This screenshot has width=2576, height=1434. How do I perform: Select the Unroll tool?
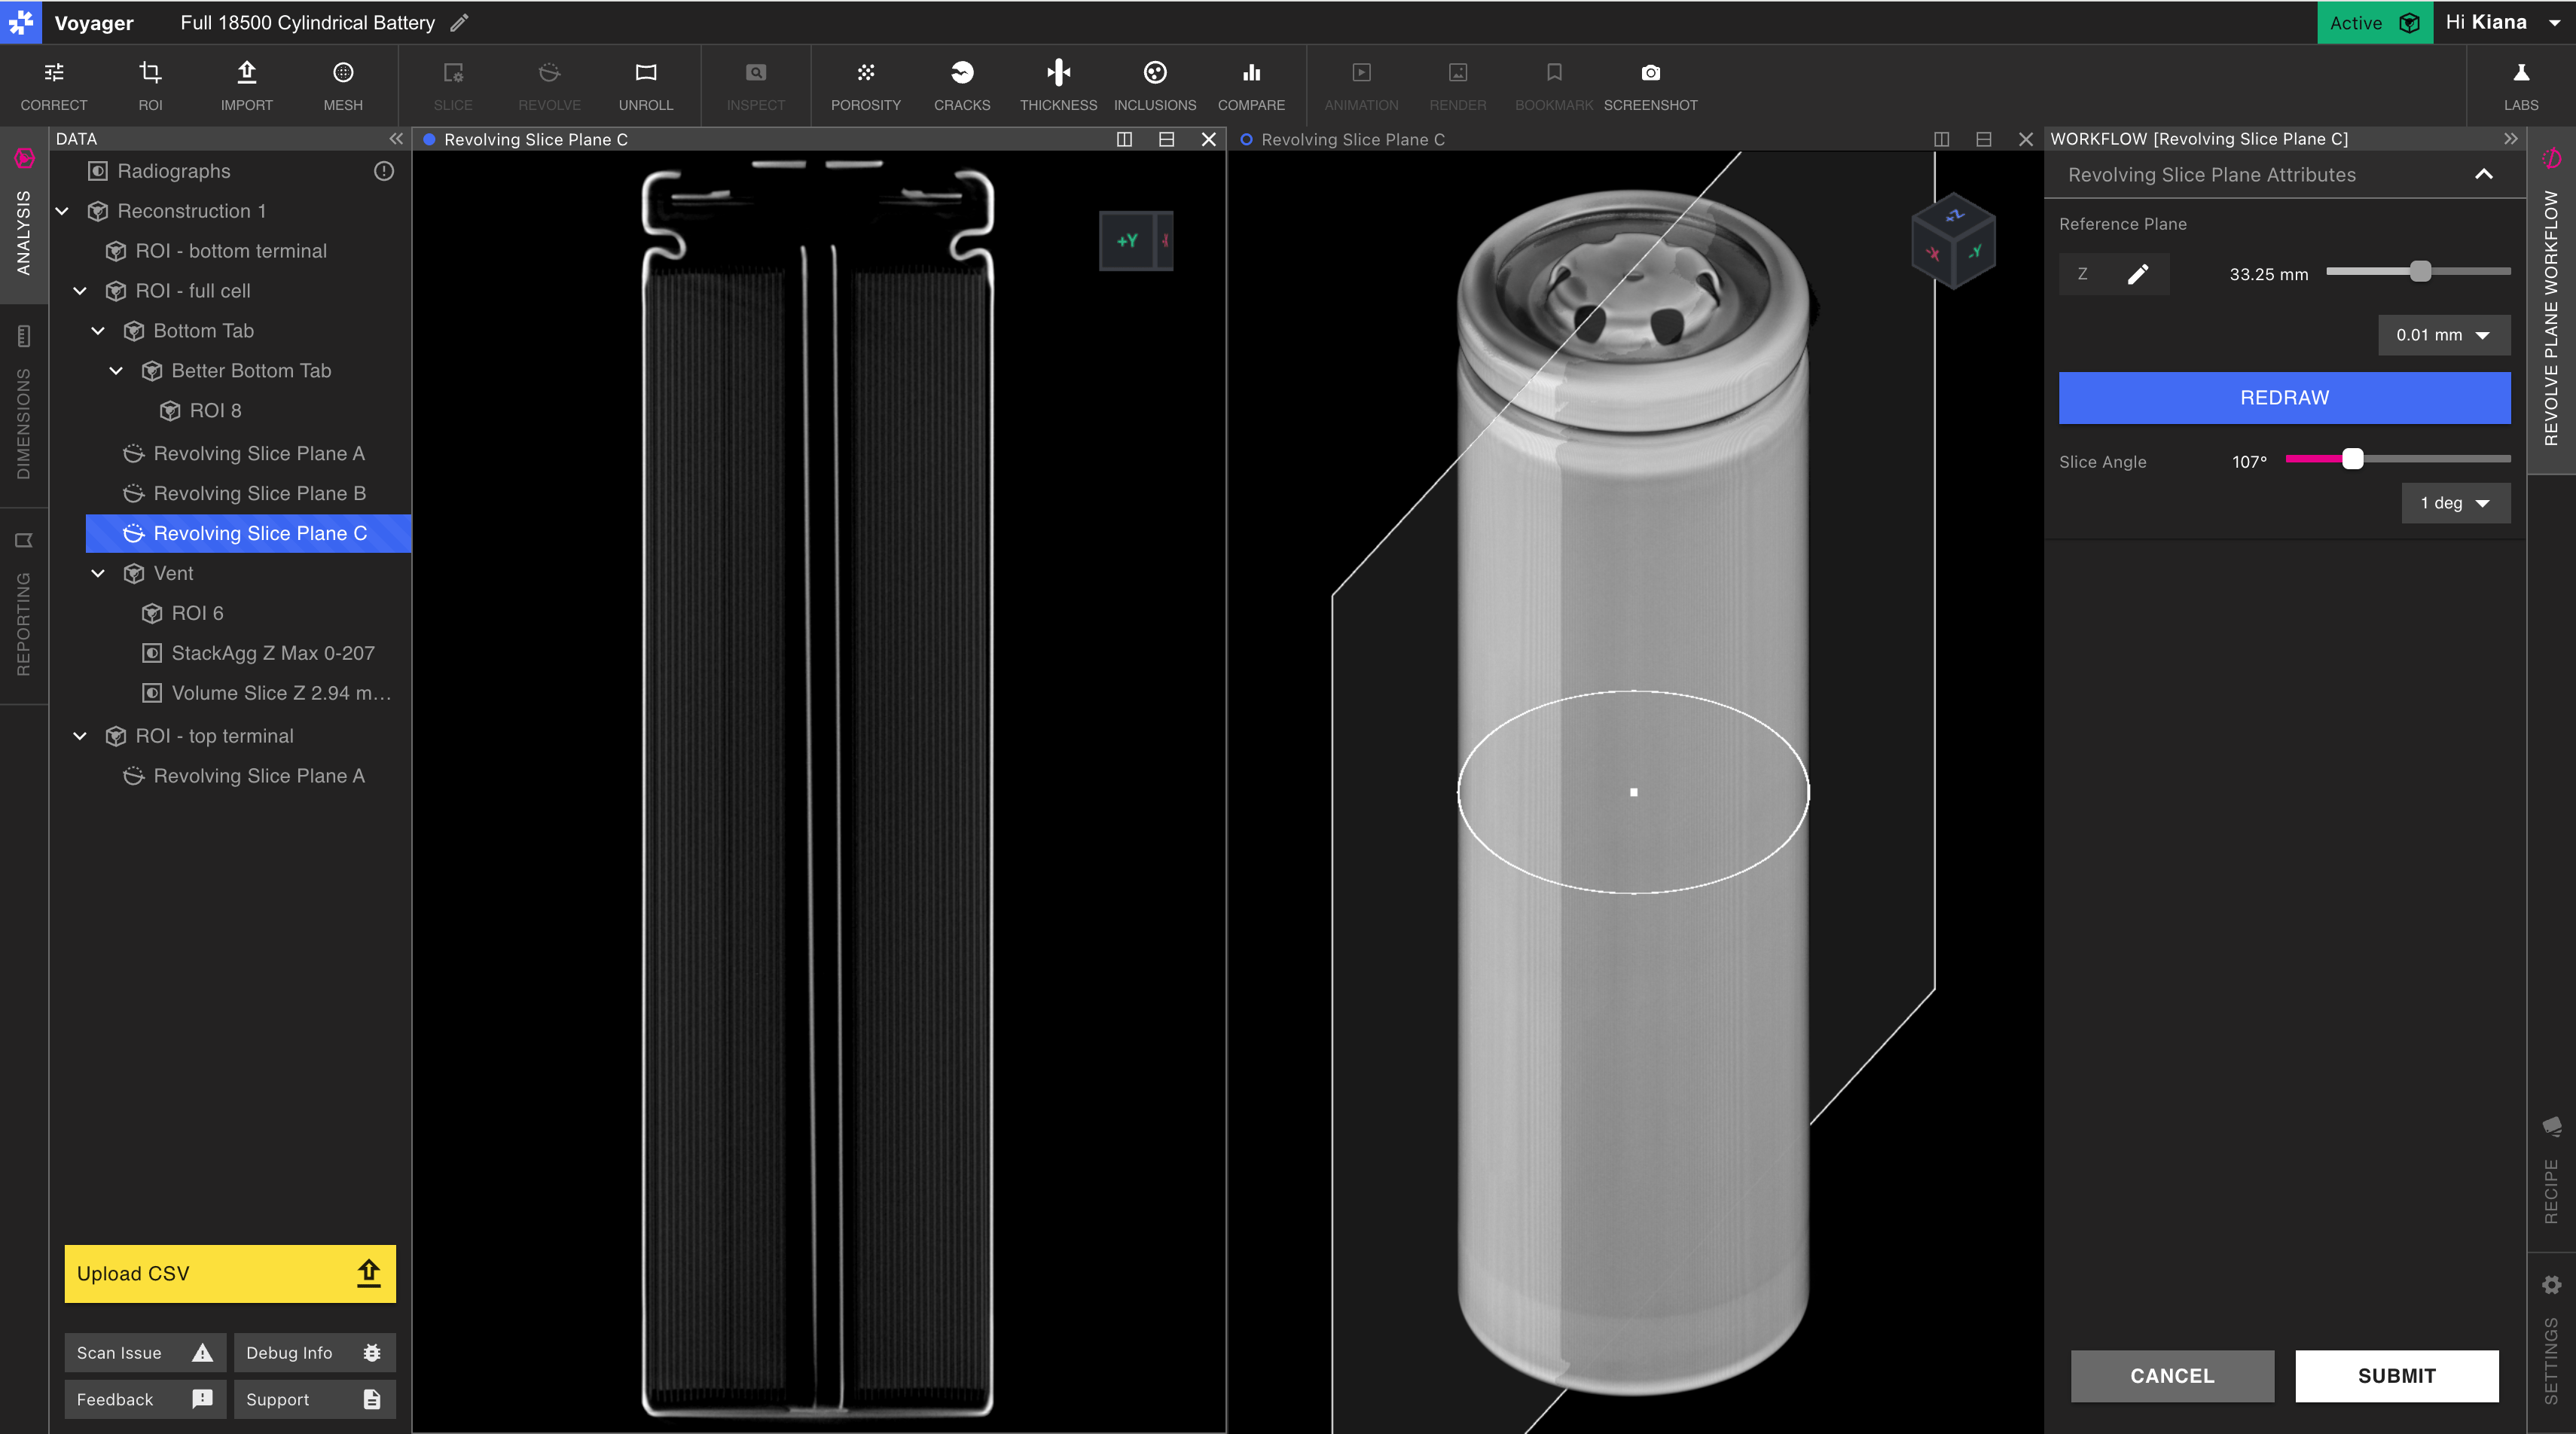(x=646, y=85)
